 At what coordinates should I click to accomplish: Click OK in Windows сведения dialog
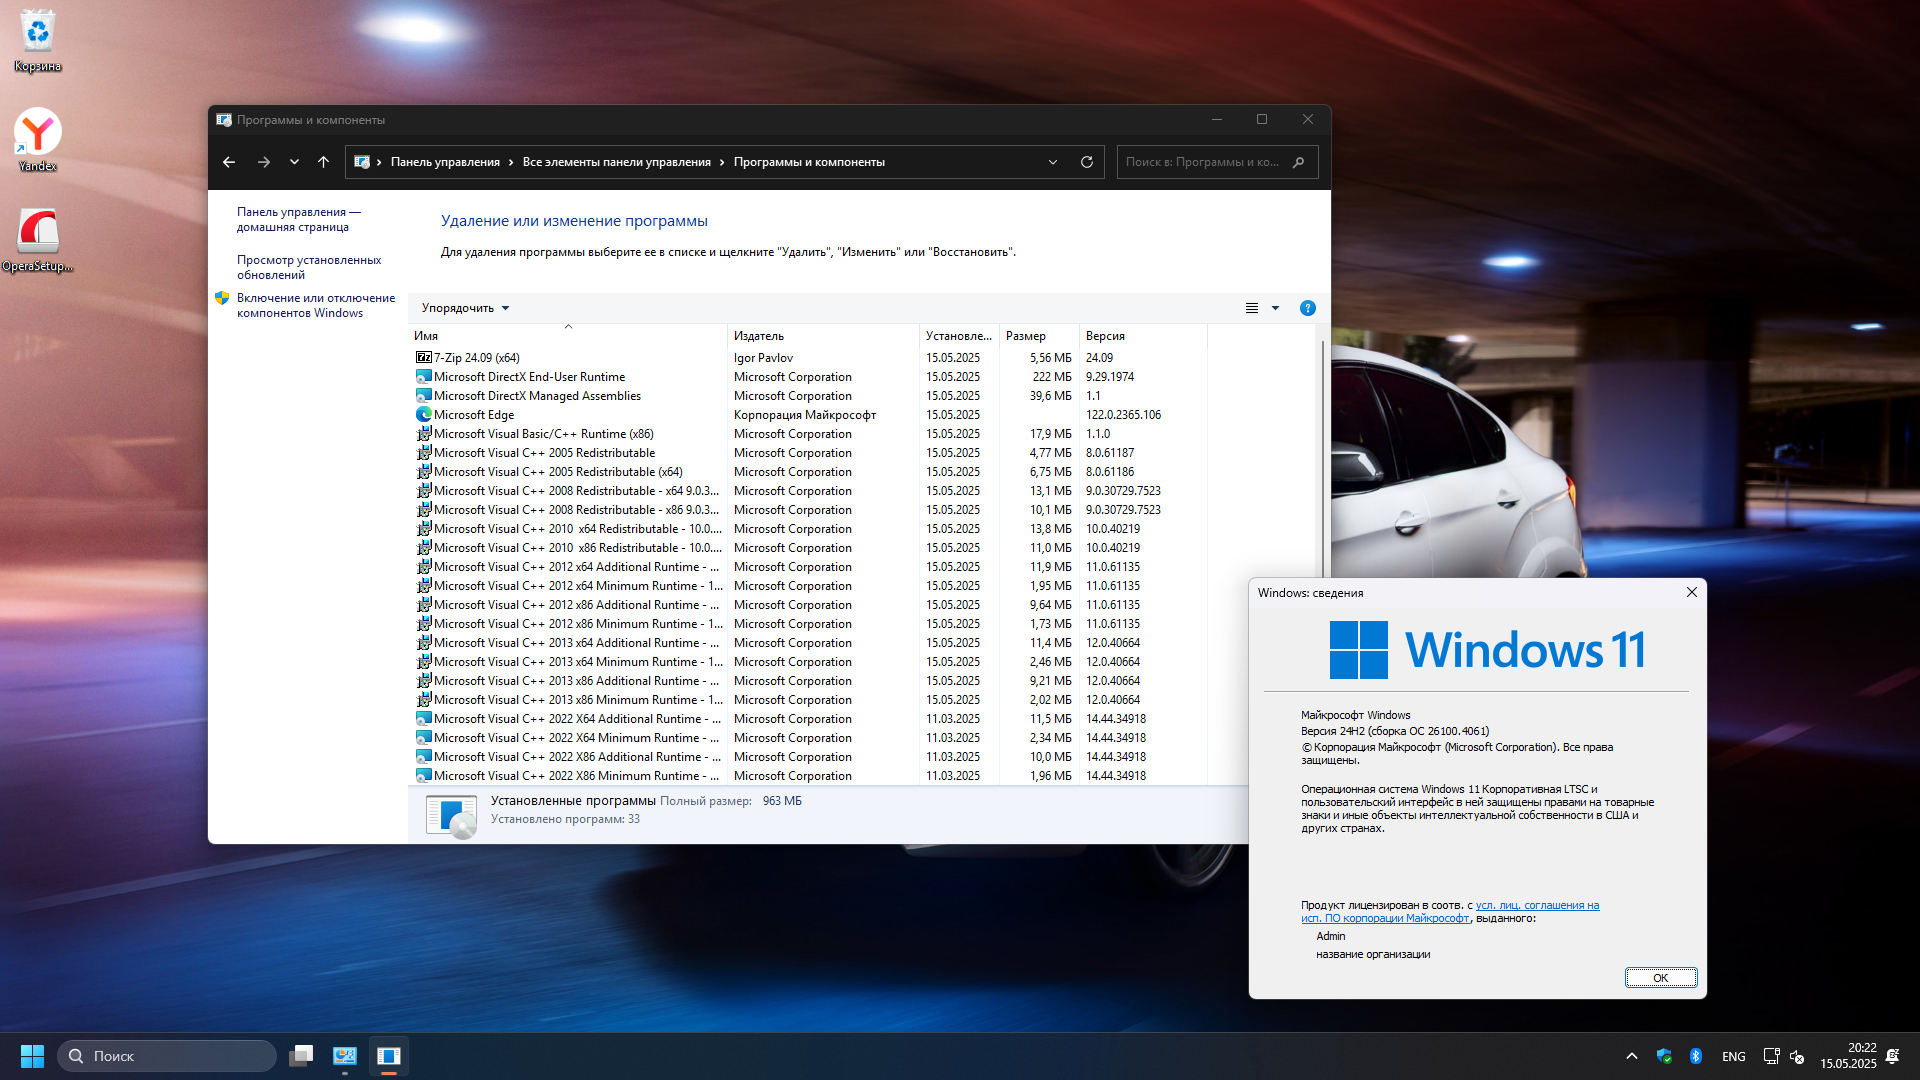1661,978
